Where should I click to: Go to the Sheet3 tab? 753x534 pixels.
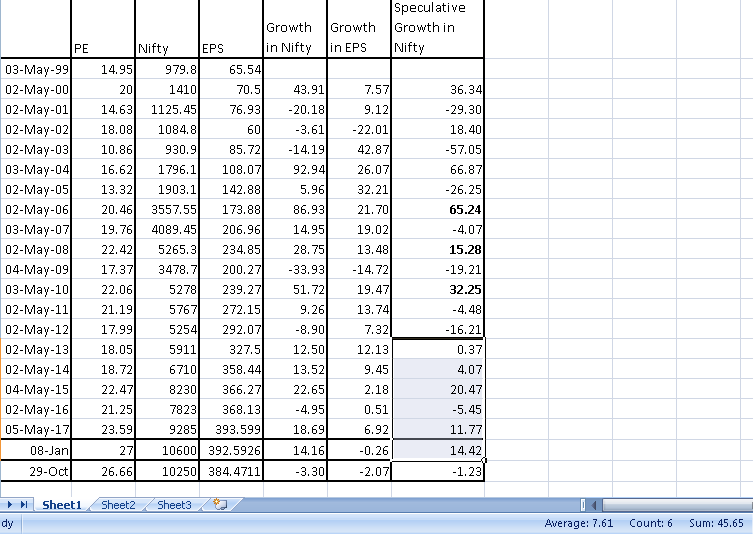point(174,505)
